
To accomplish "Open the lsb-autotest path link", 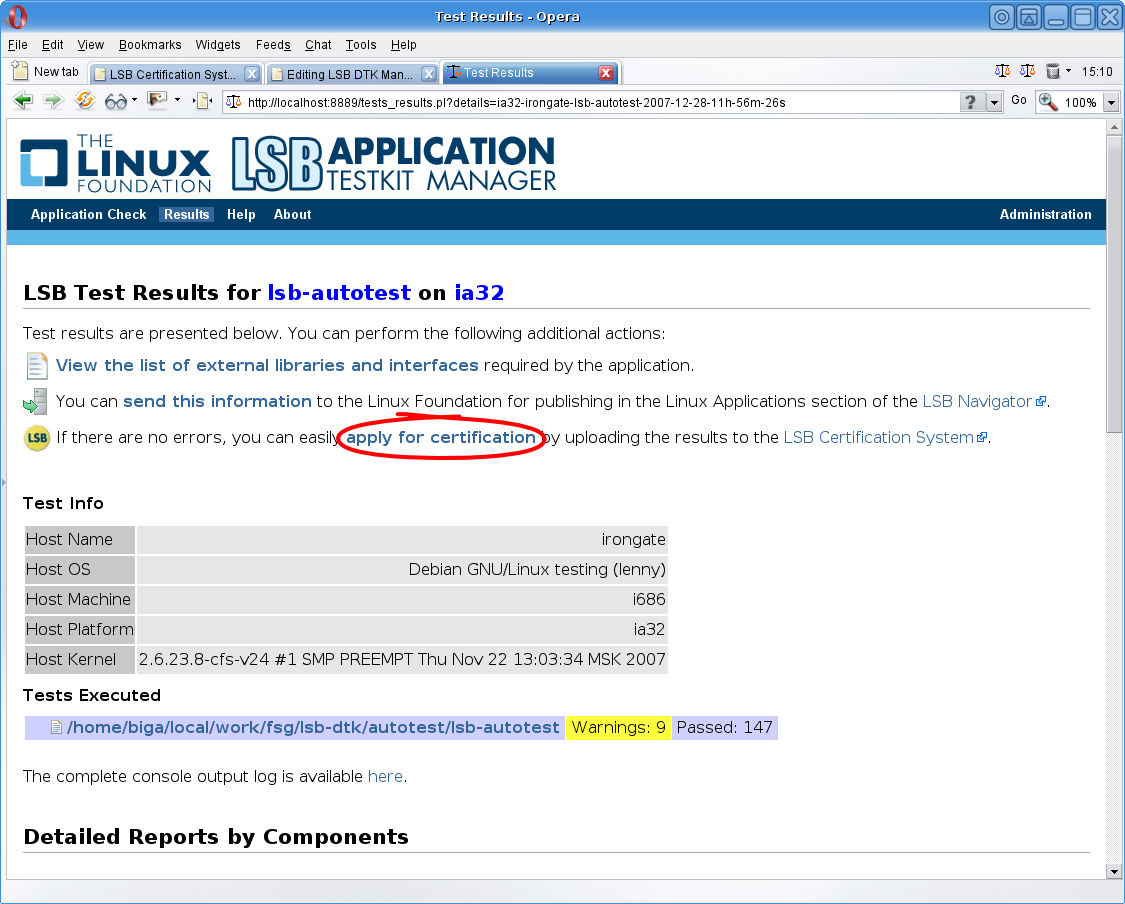I will click(x=313, y=728).
